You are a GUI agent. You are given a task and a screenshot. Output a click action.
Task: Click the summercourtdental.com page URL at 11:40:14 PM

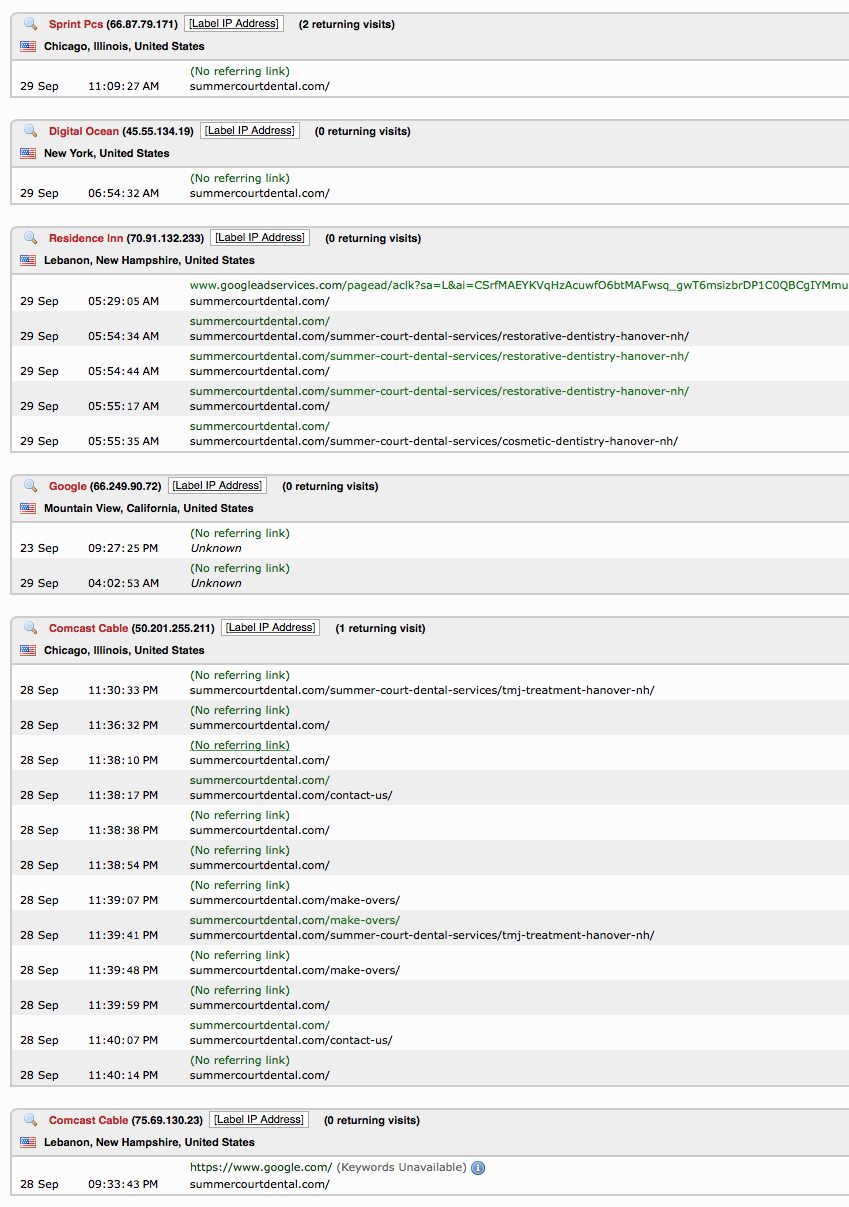(x=260, y=1075)
